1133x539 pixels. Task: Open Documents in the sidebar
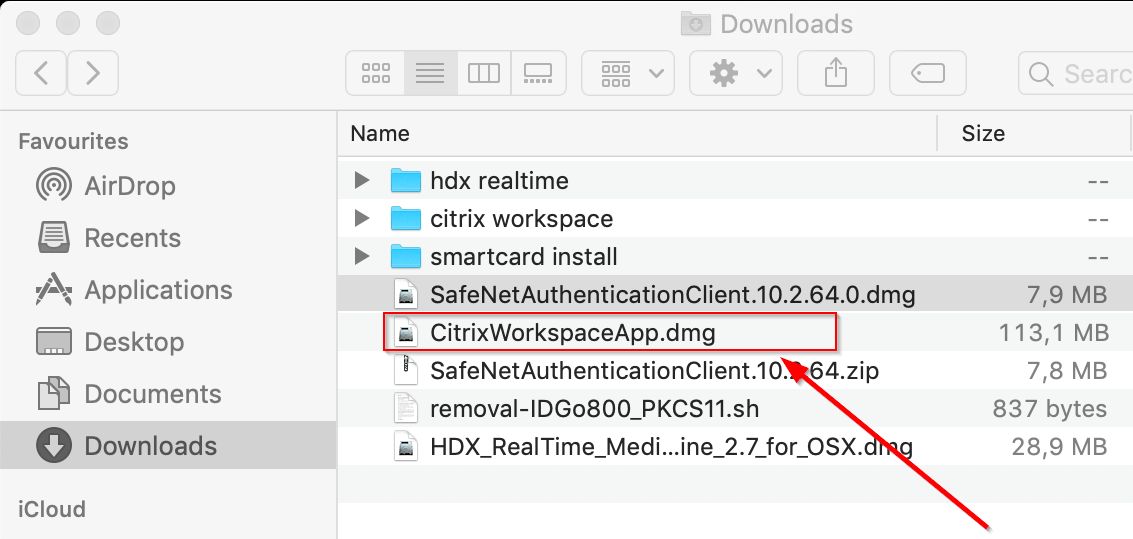129,394
